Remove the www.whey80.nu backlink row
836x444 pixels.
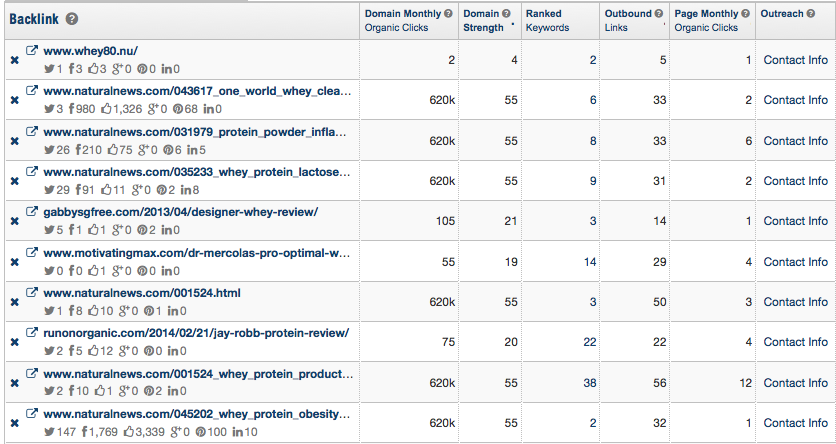(15, 60)
